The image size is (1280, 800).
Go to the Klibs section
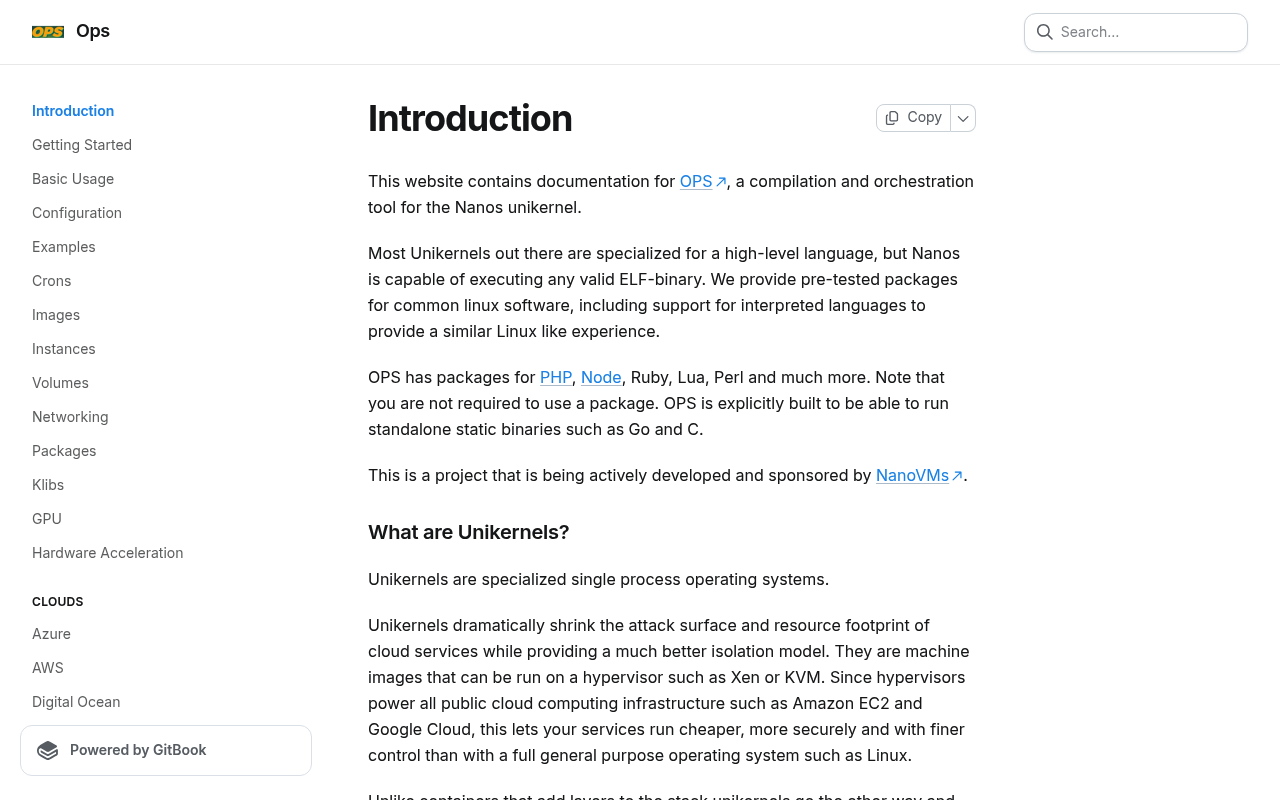tap(48, 485)
